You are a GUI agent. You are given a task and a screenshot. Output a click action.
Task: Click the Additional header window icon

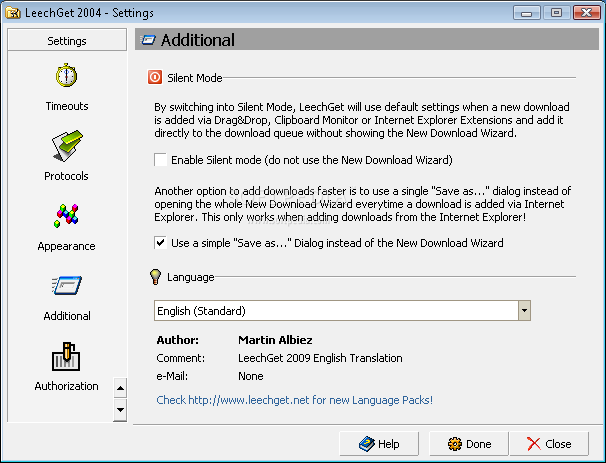pos(148,40)
